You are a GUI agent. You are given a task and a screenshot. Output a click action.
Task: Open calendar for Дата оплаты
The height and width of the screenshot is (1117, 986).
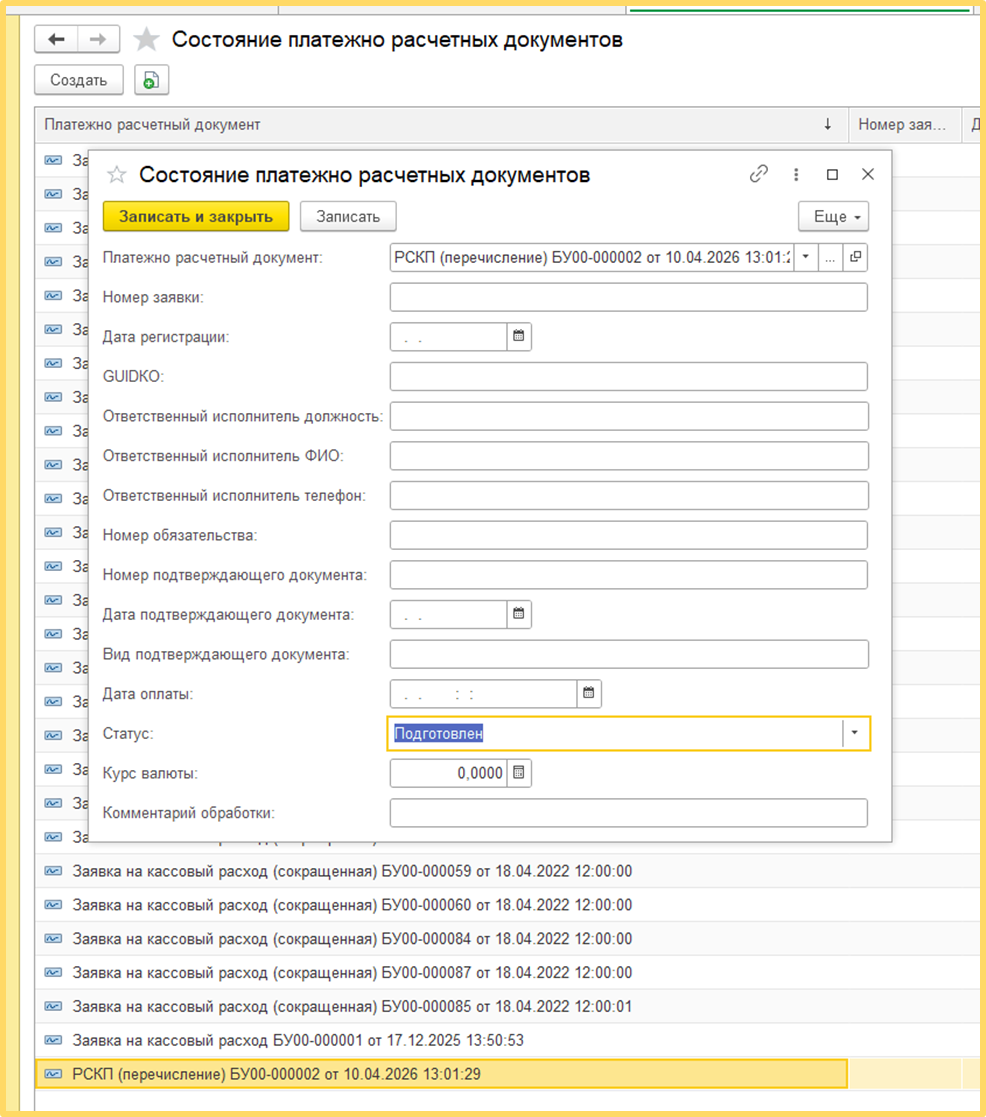tap(588, 694)
